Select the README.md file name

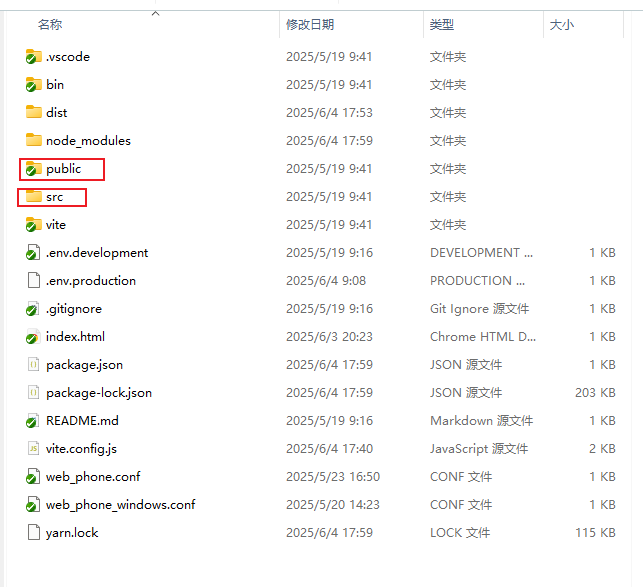(x=82, y=420)
